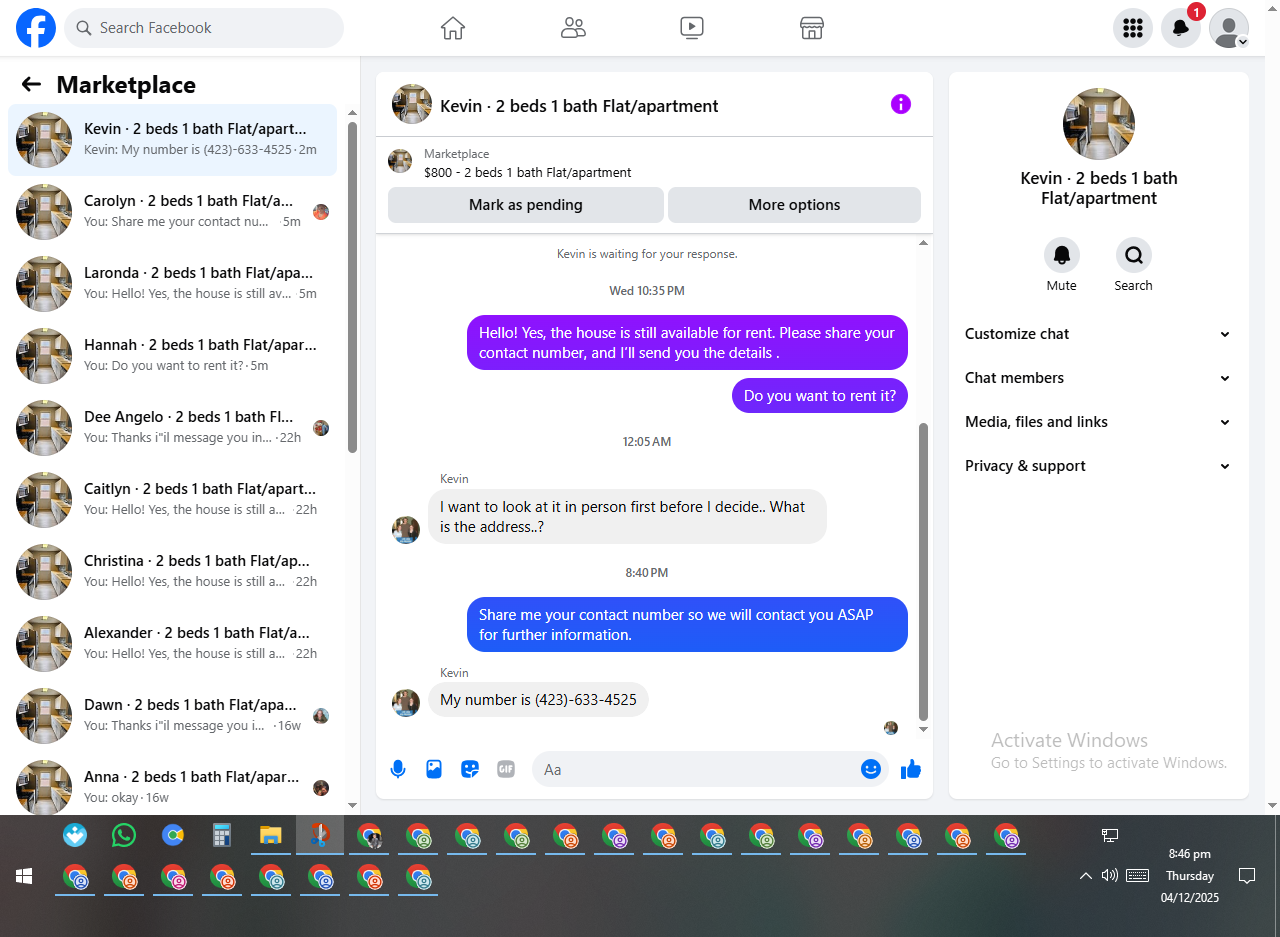Viewport: 1280px width, 937px height.
Task: Click large listing thumbnail in right panel
Action: 1099,124
